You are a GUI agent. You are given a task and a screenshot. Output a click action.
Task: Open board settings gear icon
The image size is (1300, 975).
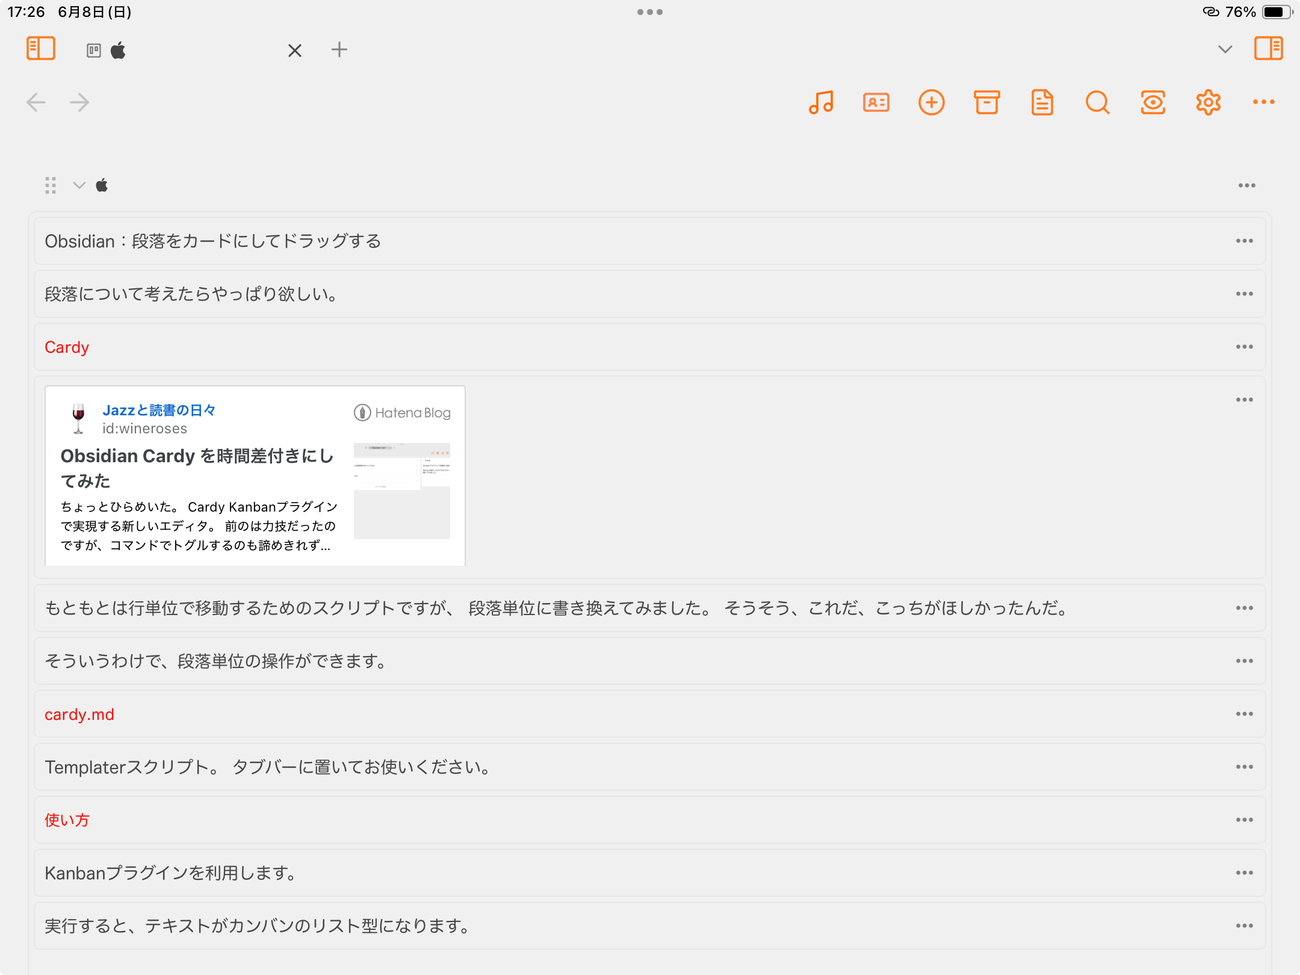point(1208,102)
